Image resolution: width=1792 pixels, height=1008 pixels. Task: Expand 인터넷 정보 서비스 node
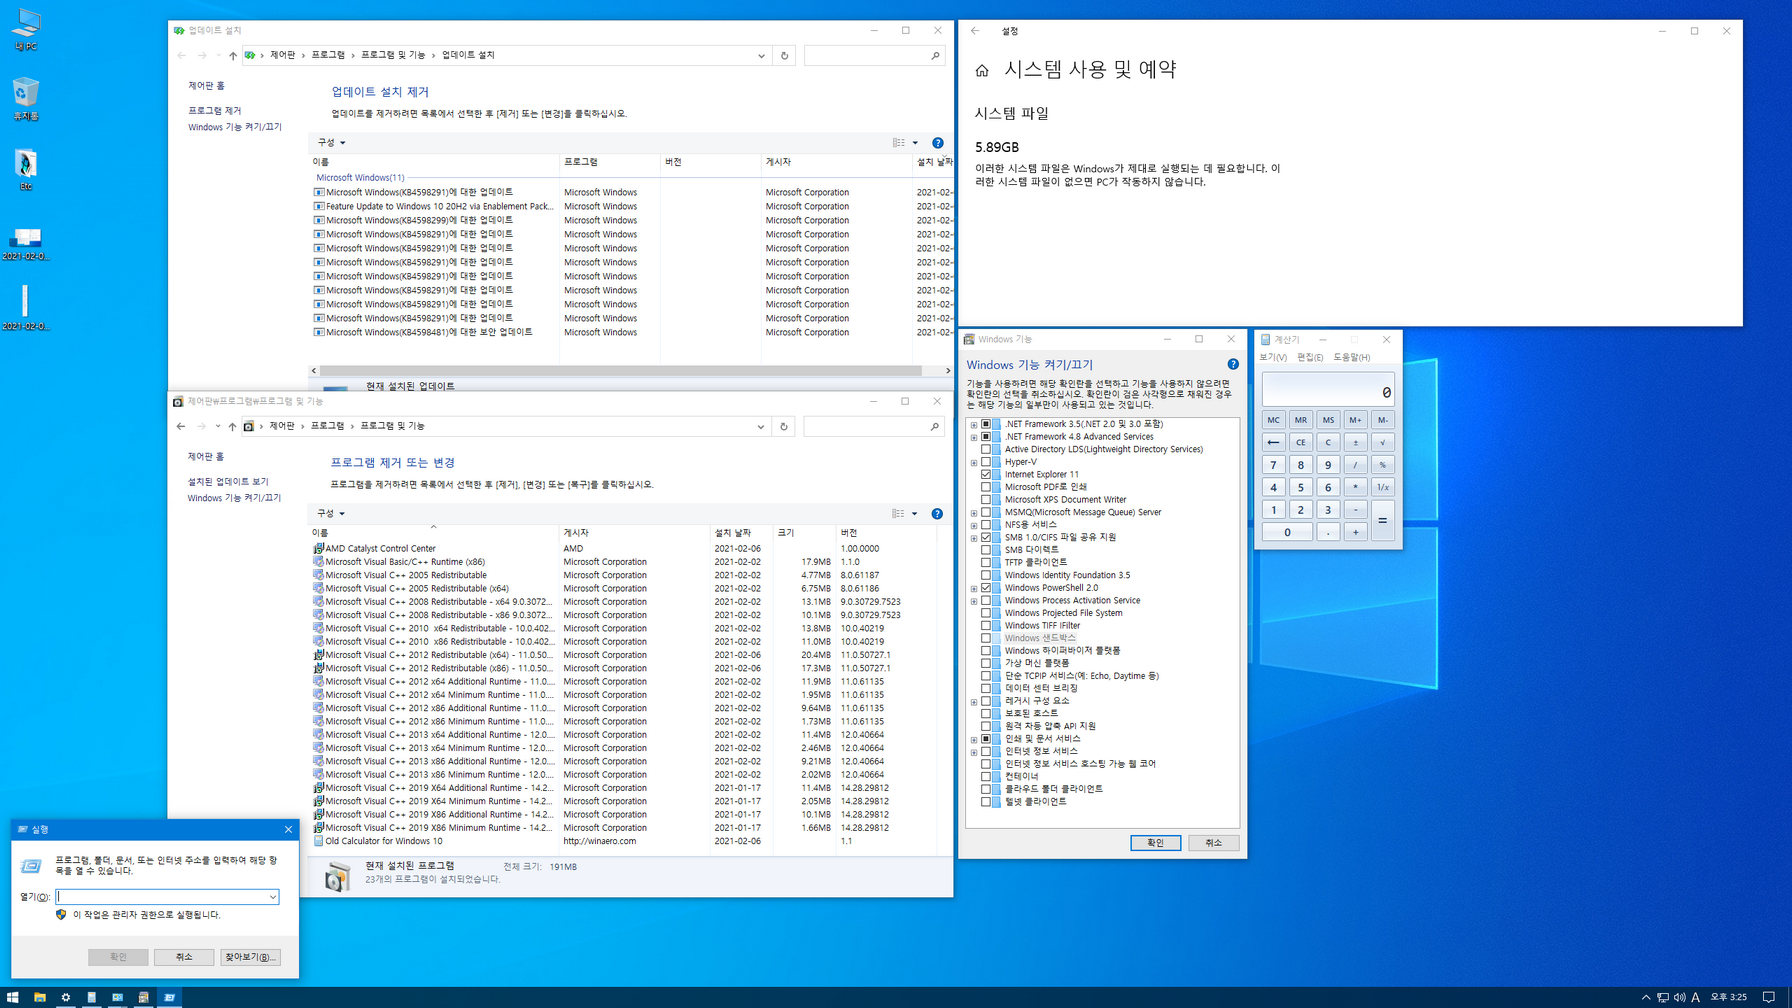[x=974, y=752]
